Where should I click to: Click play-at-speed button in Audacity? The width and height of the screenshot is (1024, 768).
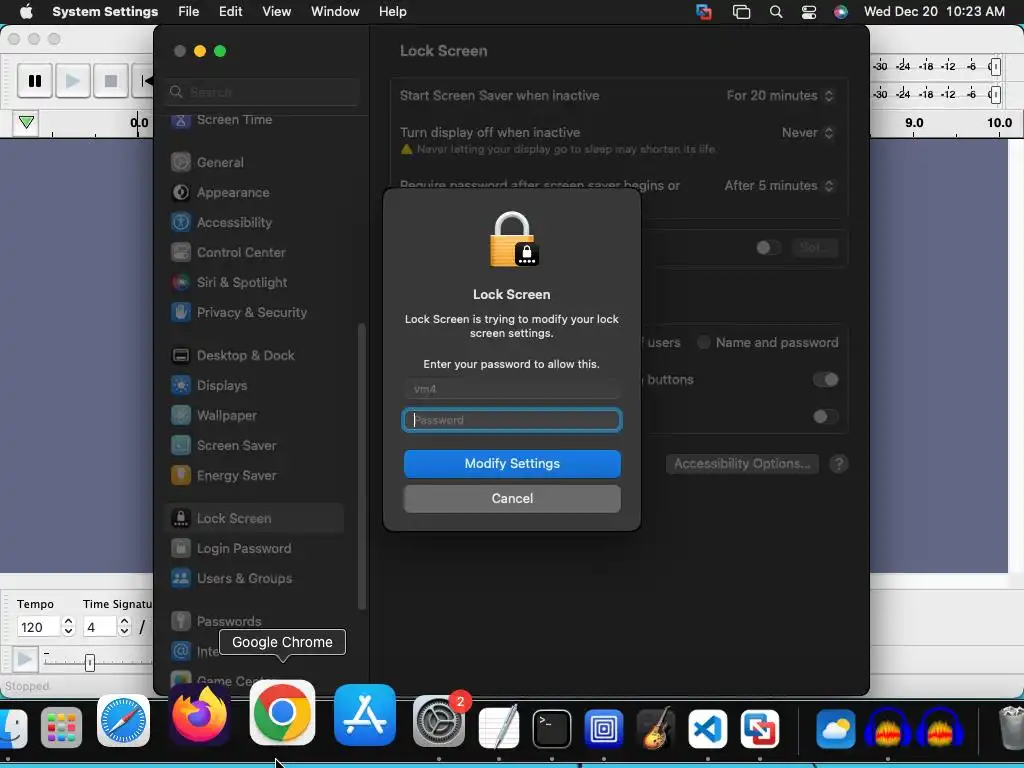tap(24, 659)
